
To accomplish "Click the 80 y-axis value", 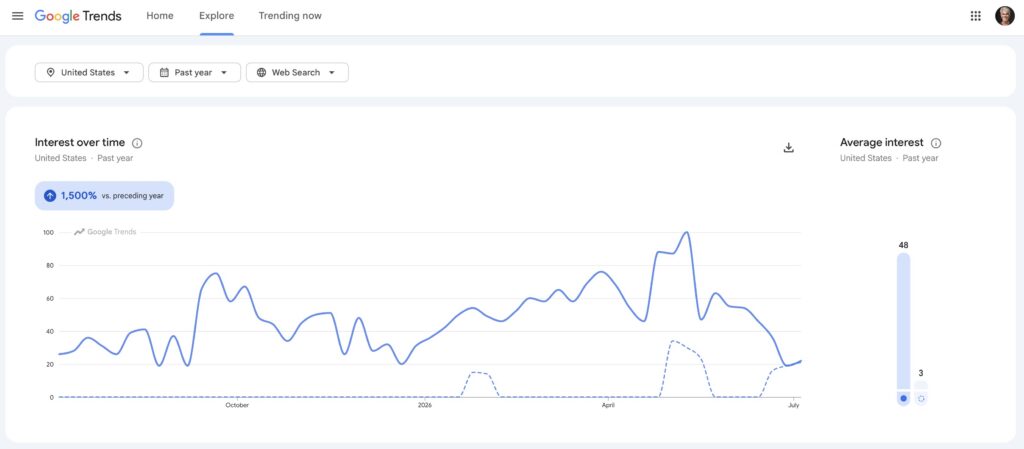I will [x=50, y=266].
